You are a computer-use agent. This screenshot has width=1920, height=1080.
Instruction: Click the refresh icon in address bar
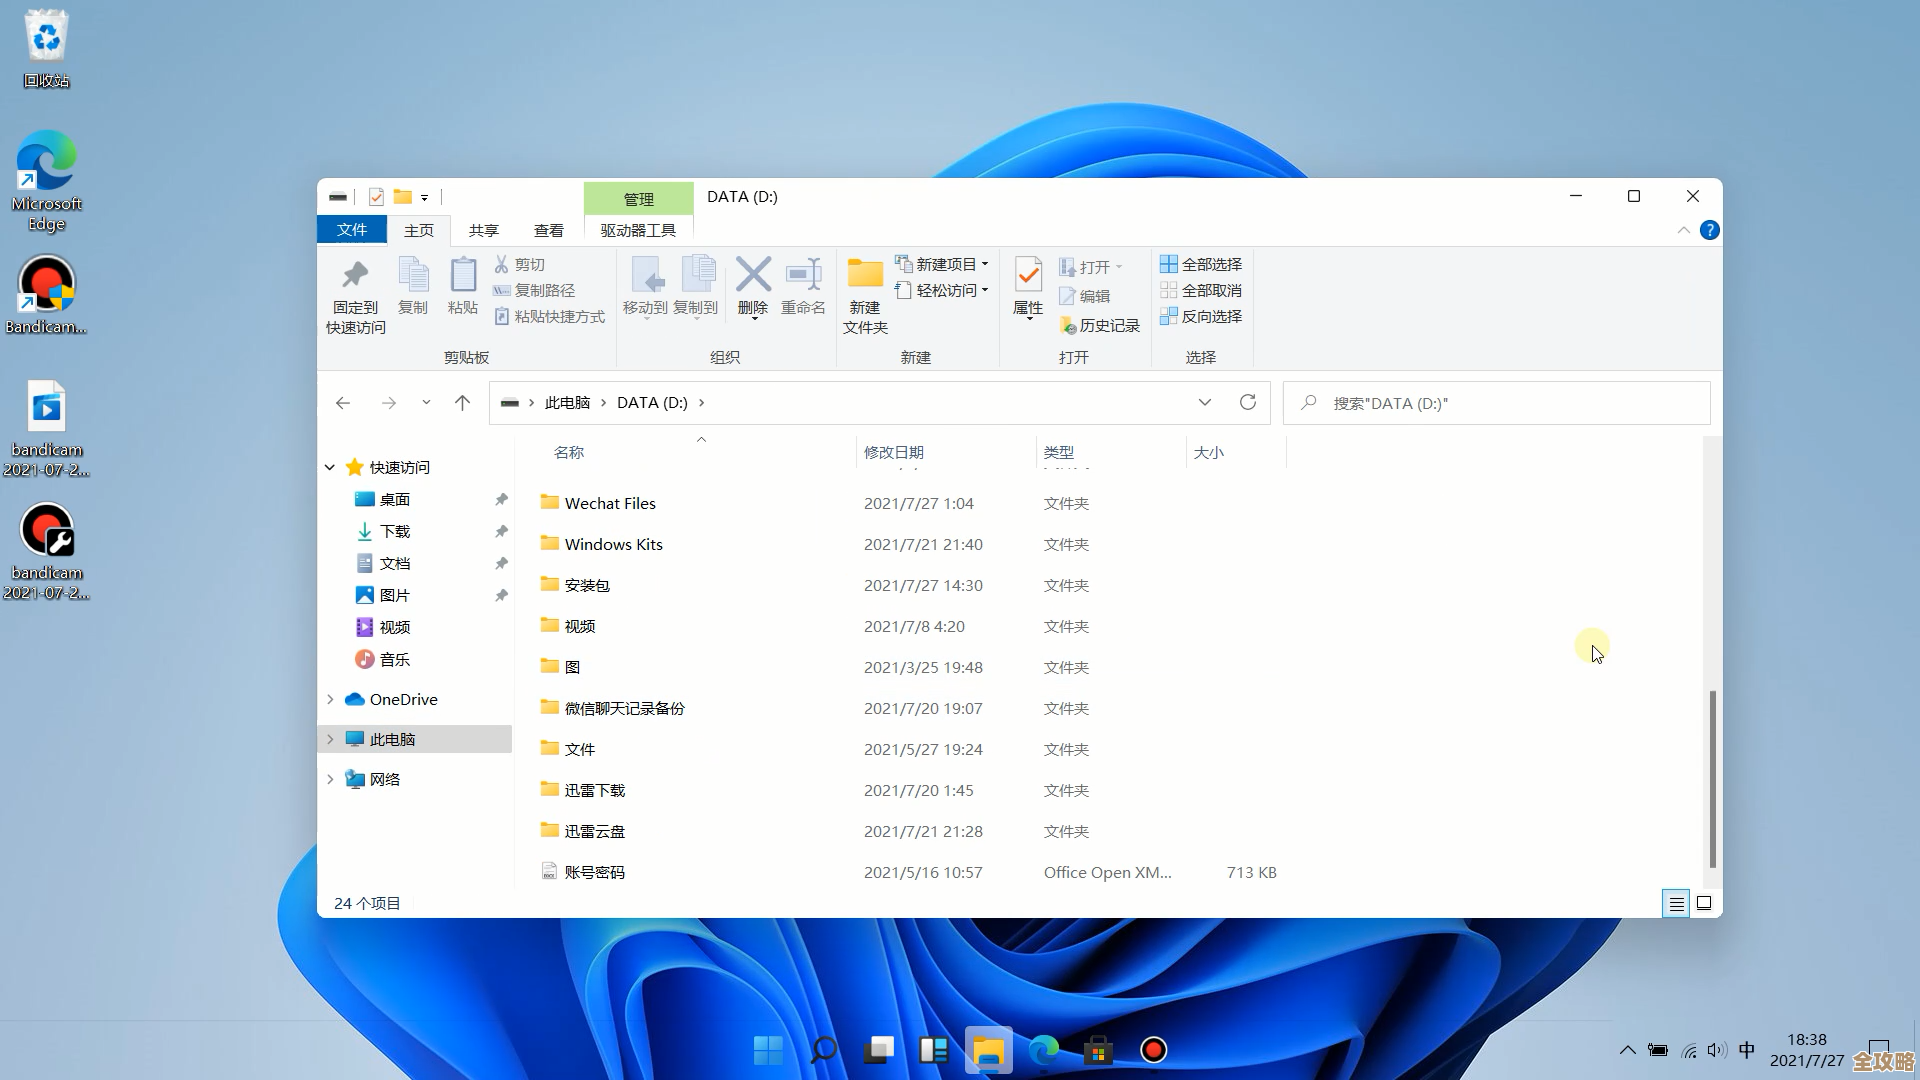(x=1248, y=402)
